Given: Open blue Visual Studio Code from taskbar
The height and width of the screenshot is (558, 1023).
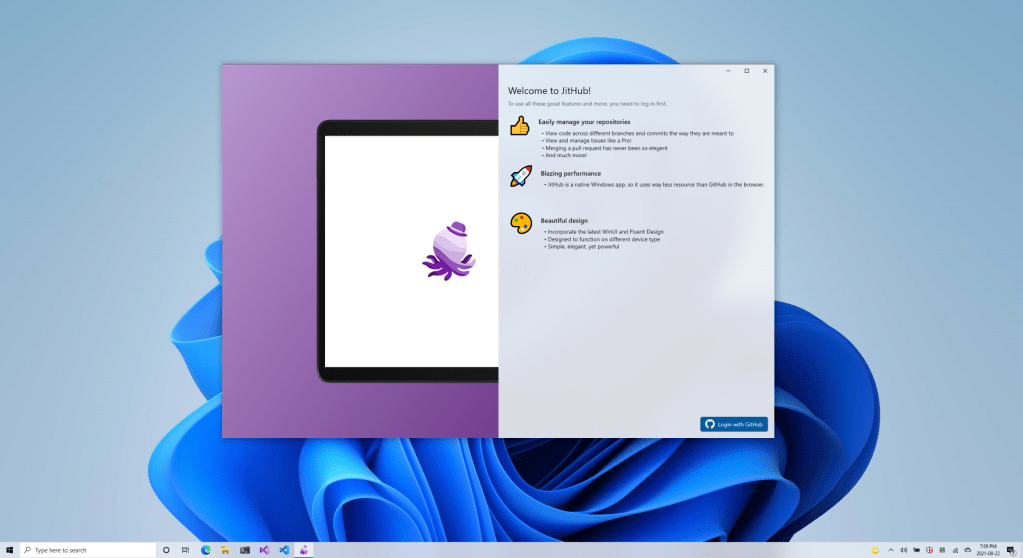Looking at the screenshot, I should click(x=284, y=550).
